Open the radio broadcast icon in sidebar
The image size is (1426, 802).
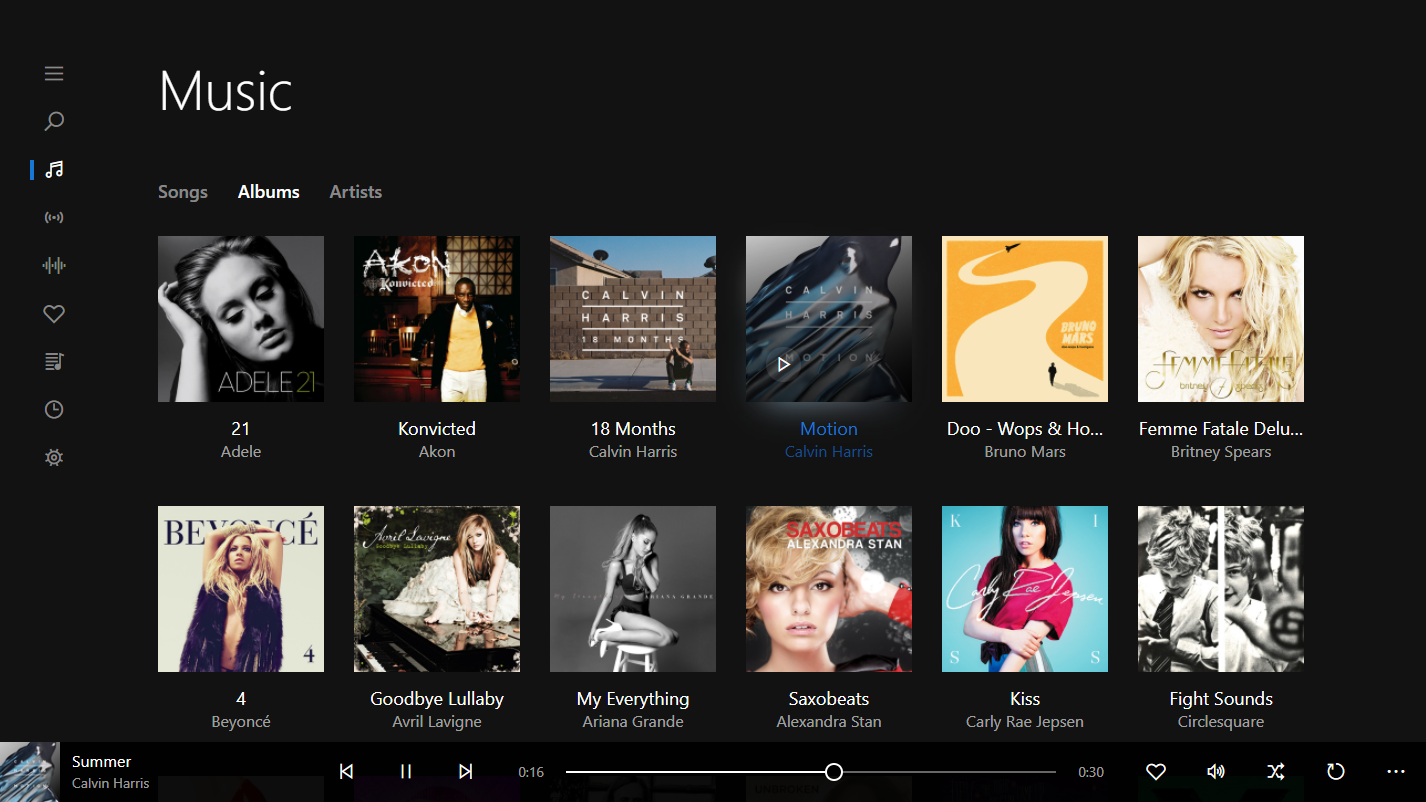click(54, 217)
